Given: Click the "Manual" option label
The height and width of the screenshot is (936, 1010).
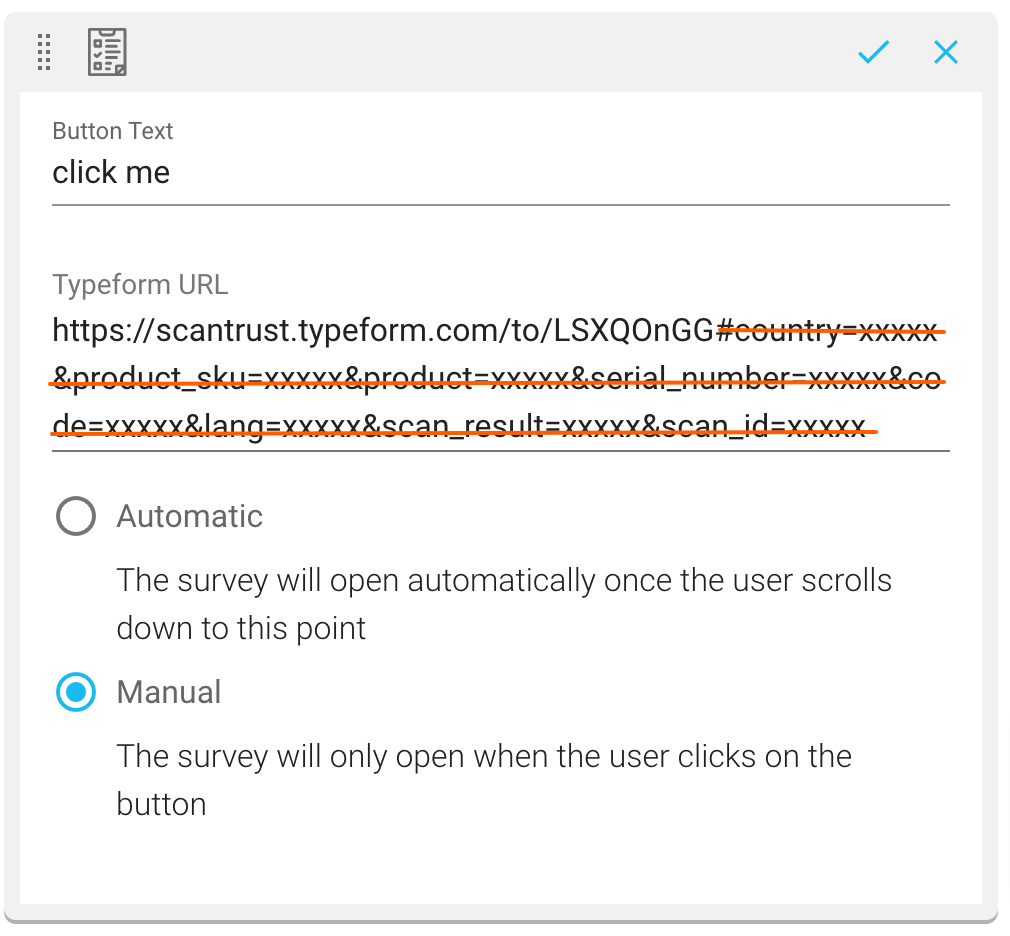Looking at the screenshot, I should tap(169, 692).
